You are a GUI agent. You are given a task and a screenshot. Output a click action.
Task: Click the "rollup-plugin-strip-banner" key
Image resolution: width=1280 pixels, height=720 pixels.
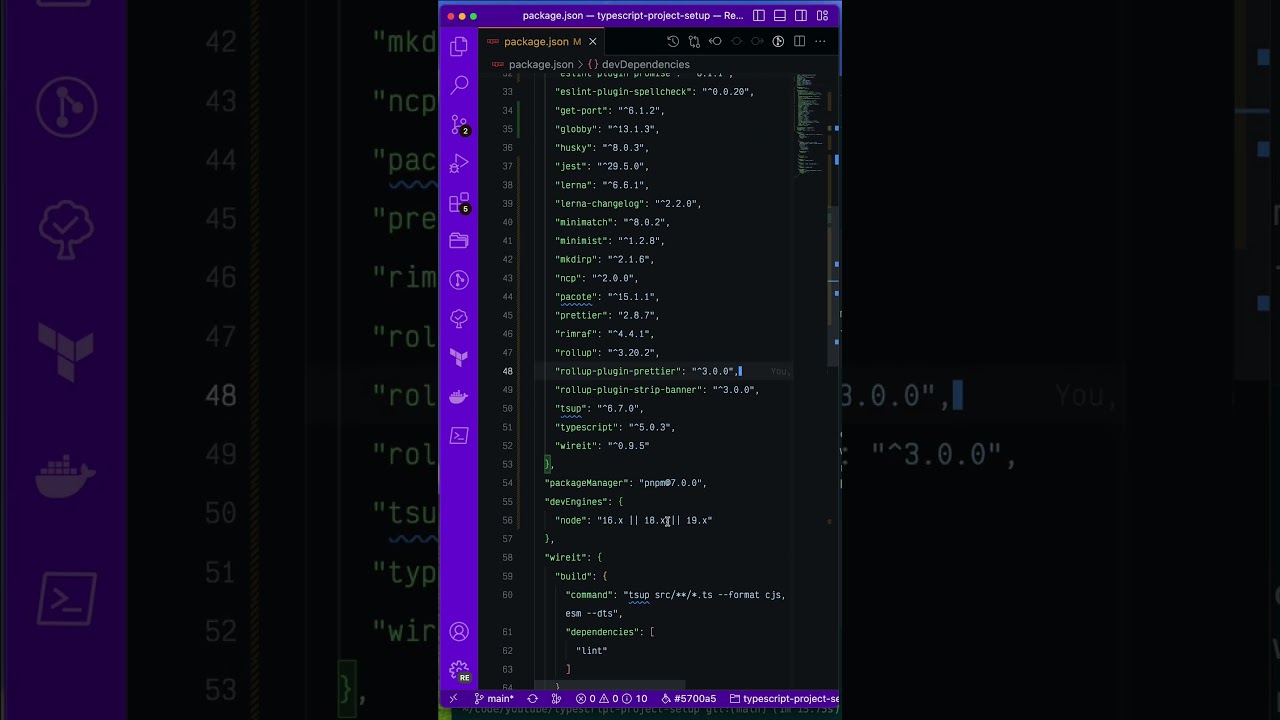[629, 390]
